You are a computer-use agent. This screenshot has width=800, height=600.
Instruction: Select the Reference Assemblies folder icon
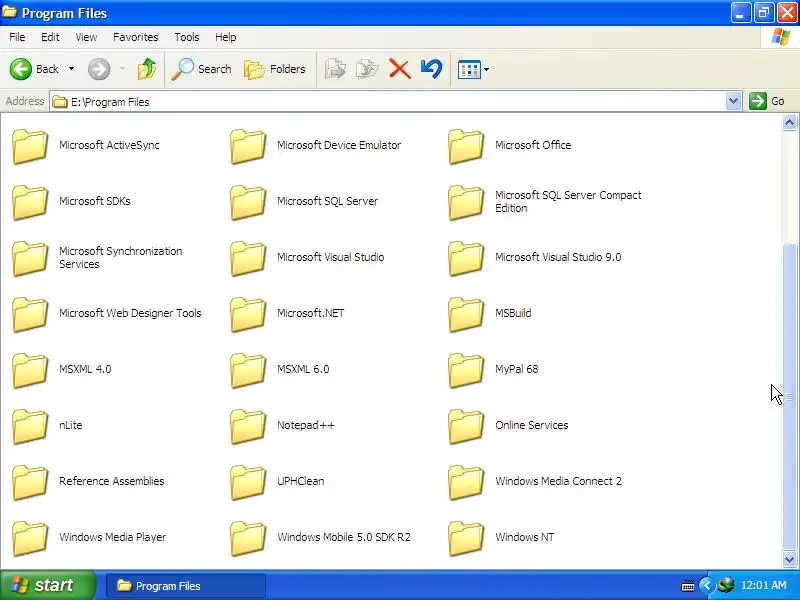coord(30,483)
